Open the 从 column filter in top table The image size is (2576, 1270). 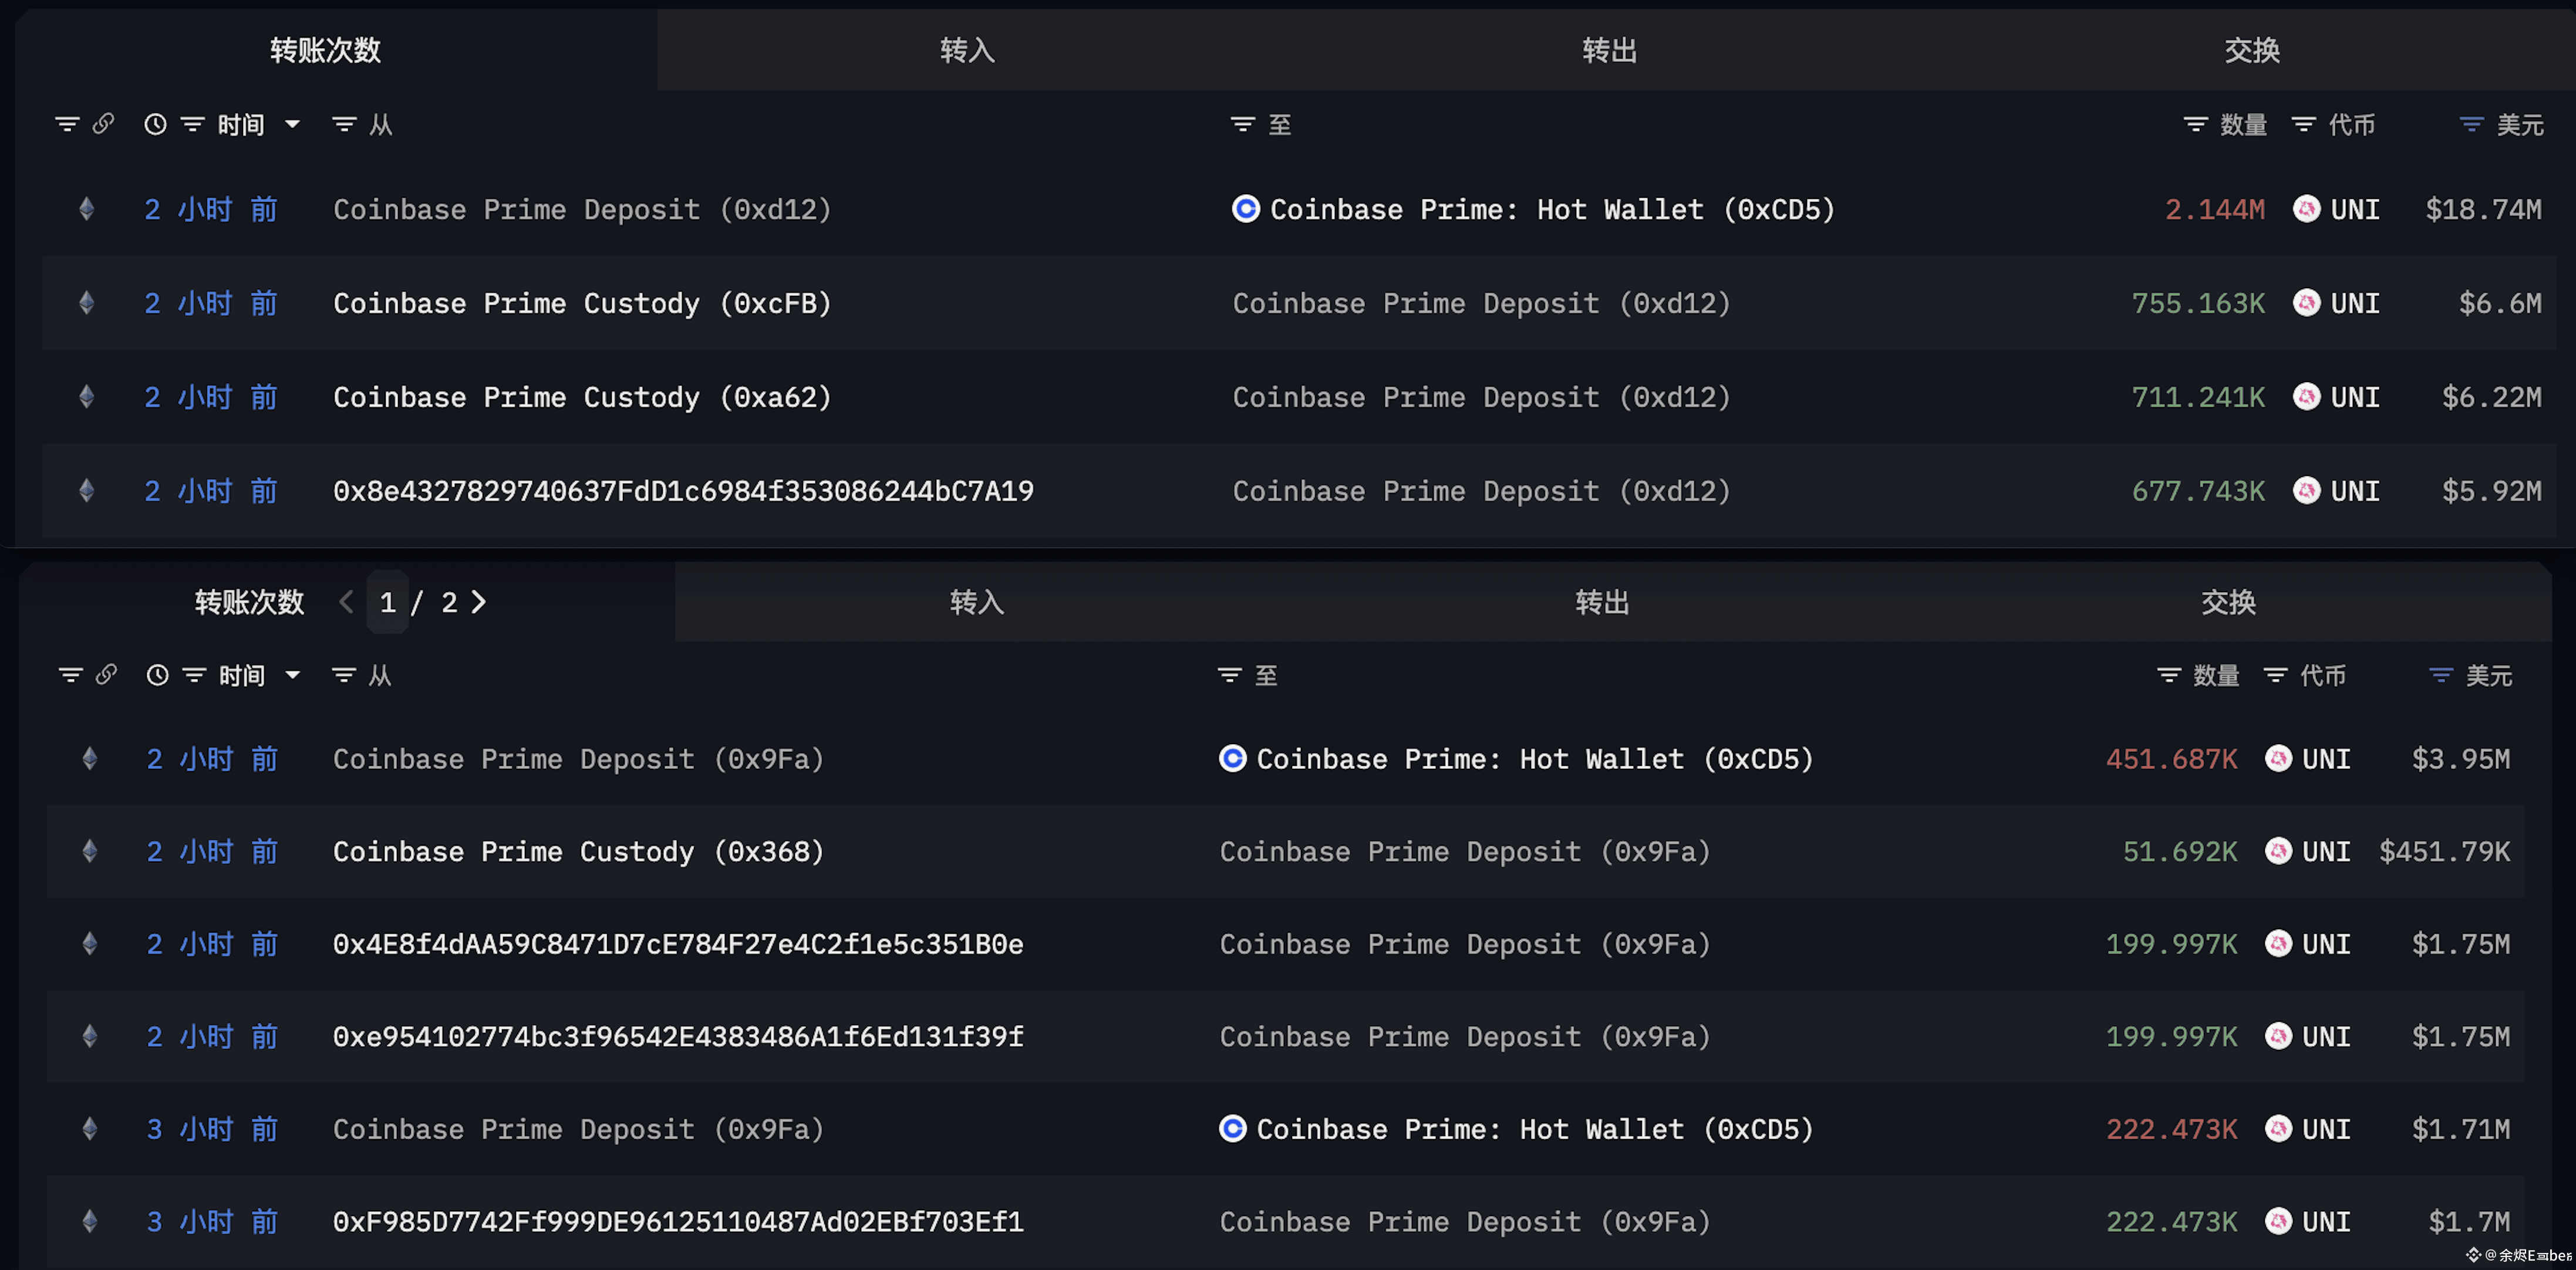point(344,124)
